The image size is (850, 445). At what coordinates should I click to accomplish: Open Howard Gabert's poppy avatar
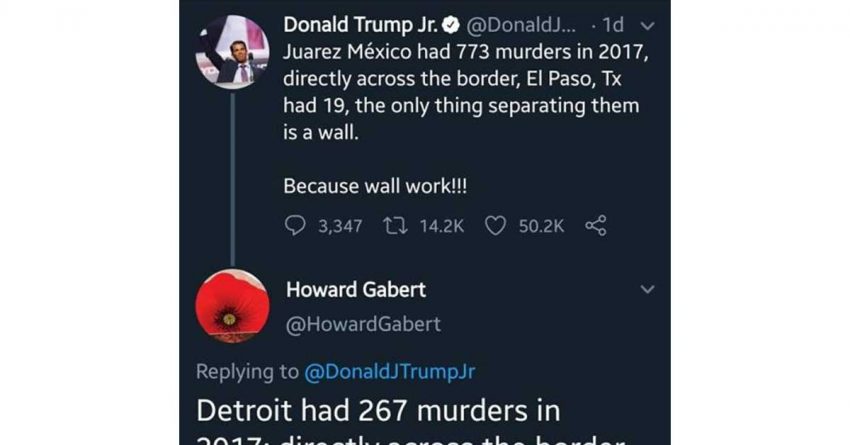[x=232, y=306]
